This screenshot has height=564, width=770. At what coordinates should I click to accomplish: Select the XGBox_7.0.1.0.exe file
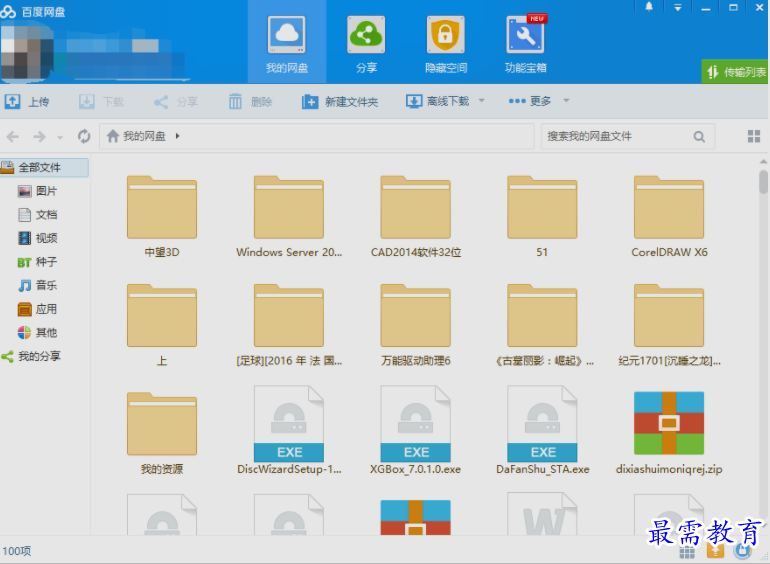pyautogui.click(x=415, y=430)
